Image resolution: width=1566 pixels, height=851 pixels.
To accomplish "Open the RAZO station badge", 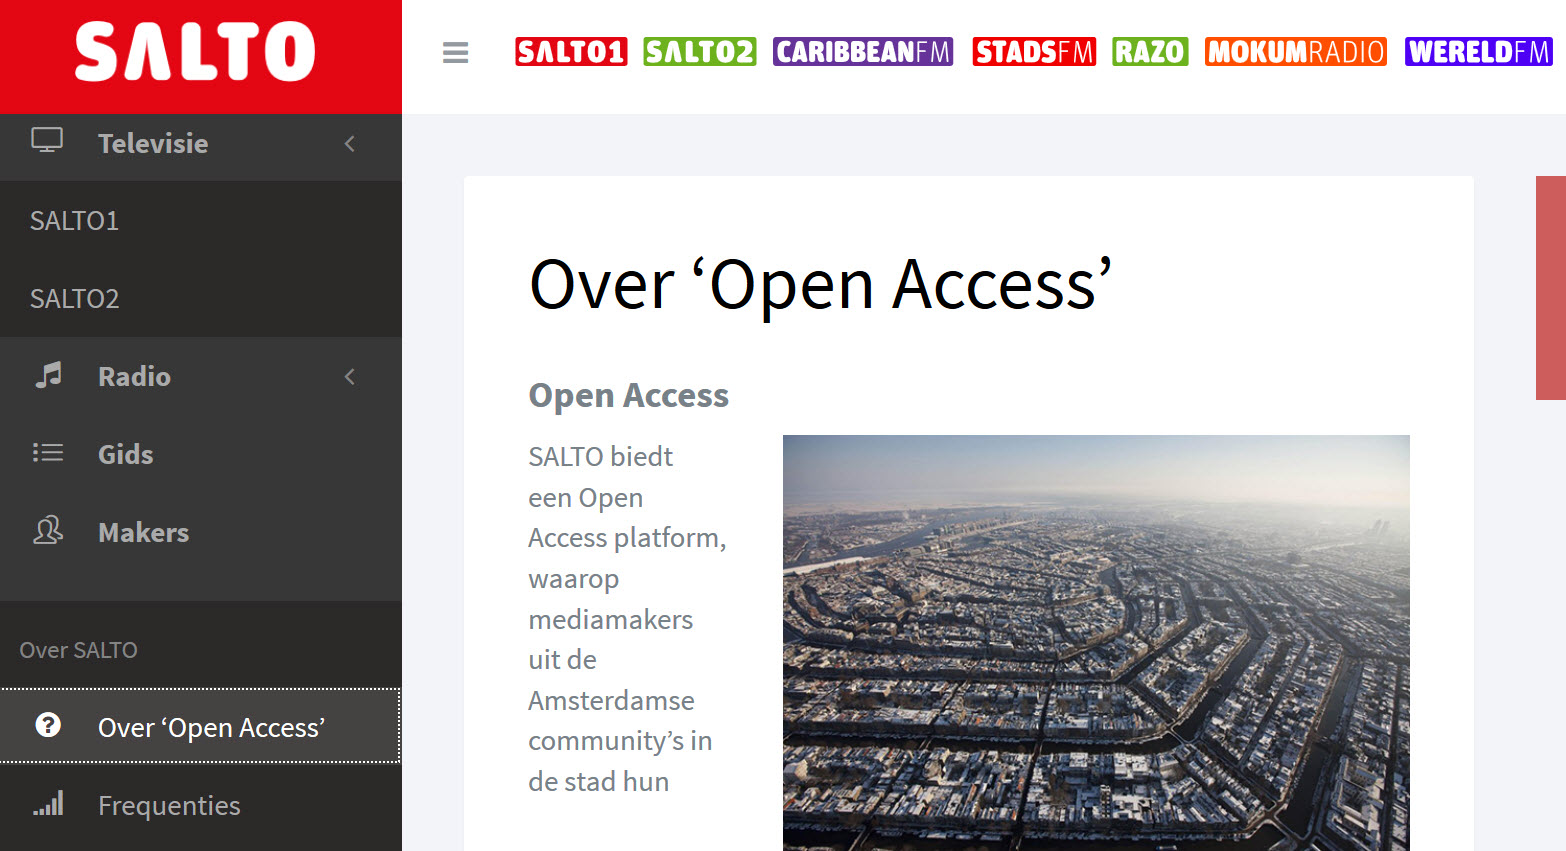I will click(x=1150, y=52).
